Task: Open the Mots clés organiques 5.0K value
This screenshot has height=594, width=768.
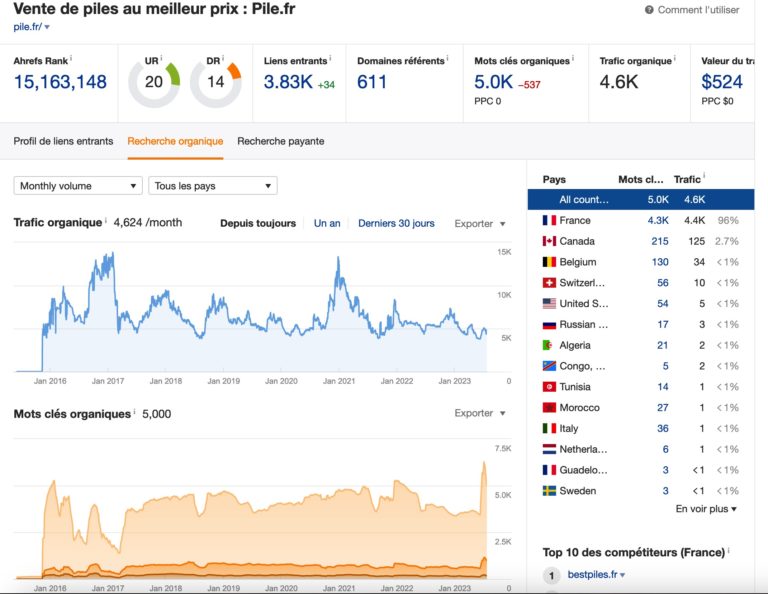Action: [x=493, y=82]
